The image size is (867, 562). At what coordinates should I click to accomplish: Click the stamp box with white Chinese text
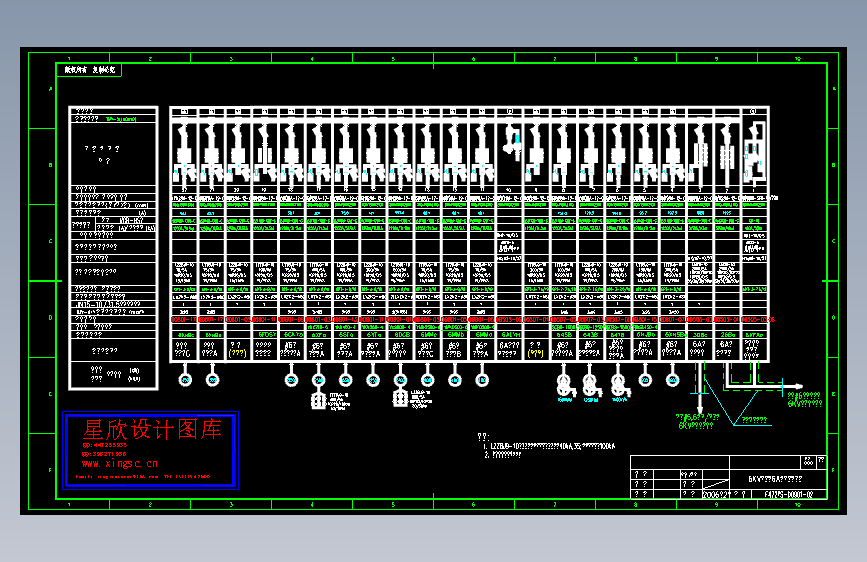pos(88,70)
